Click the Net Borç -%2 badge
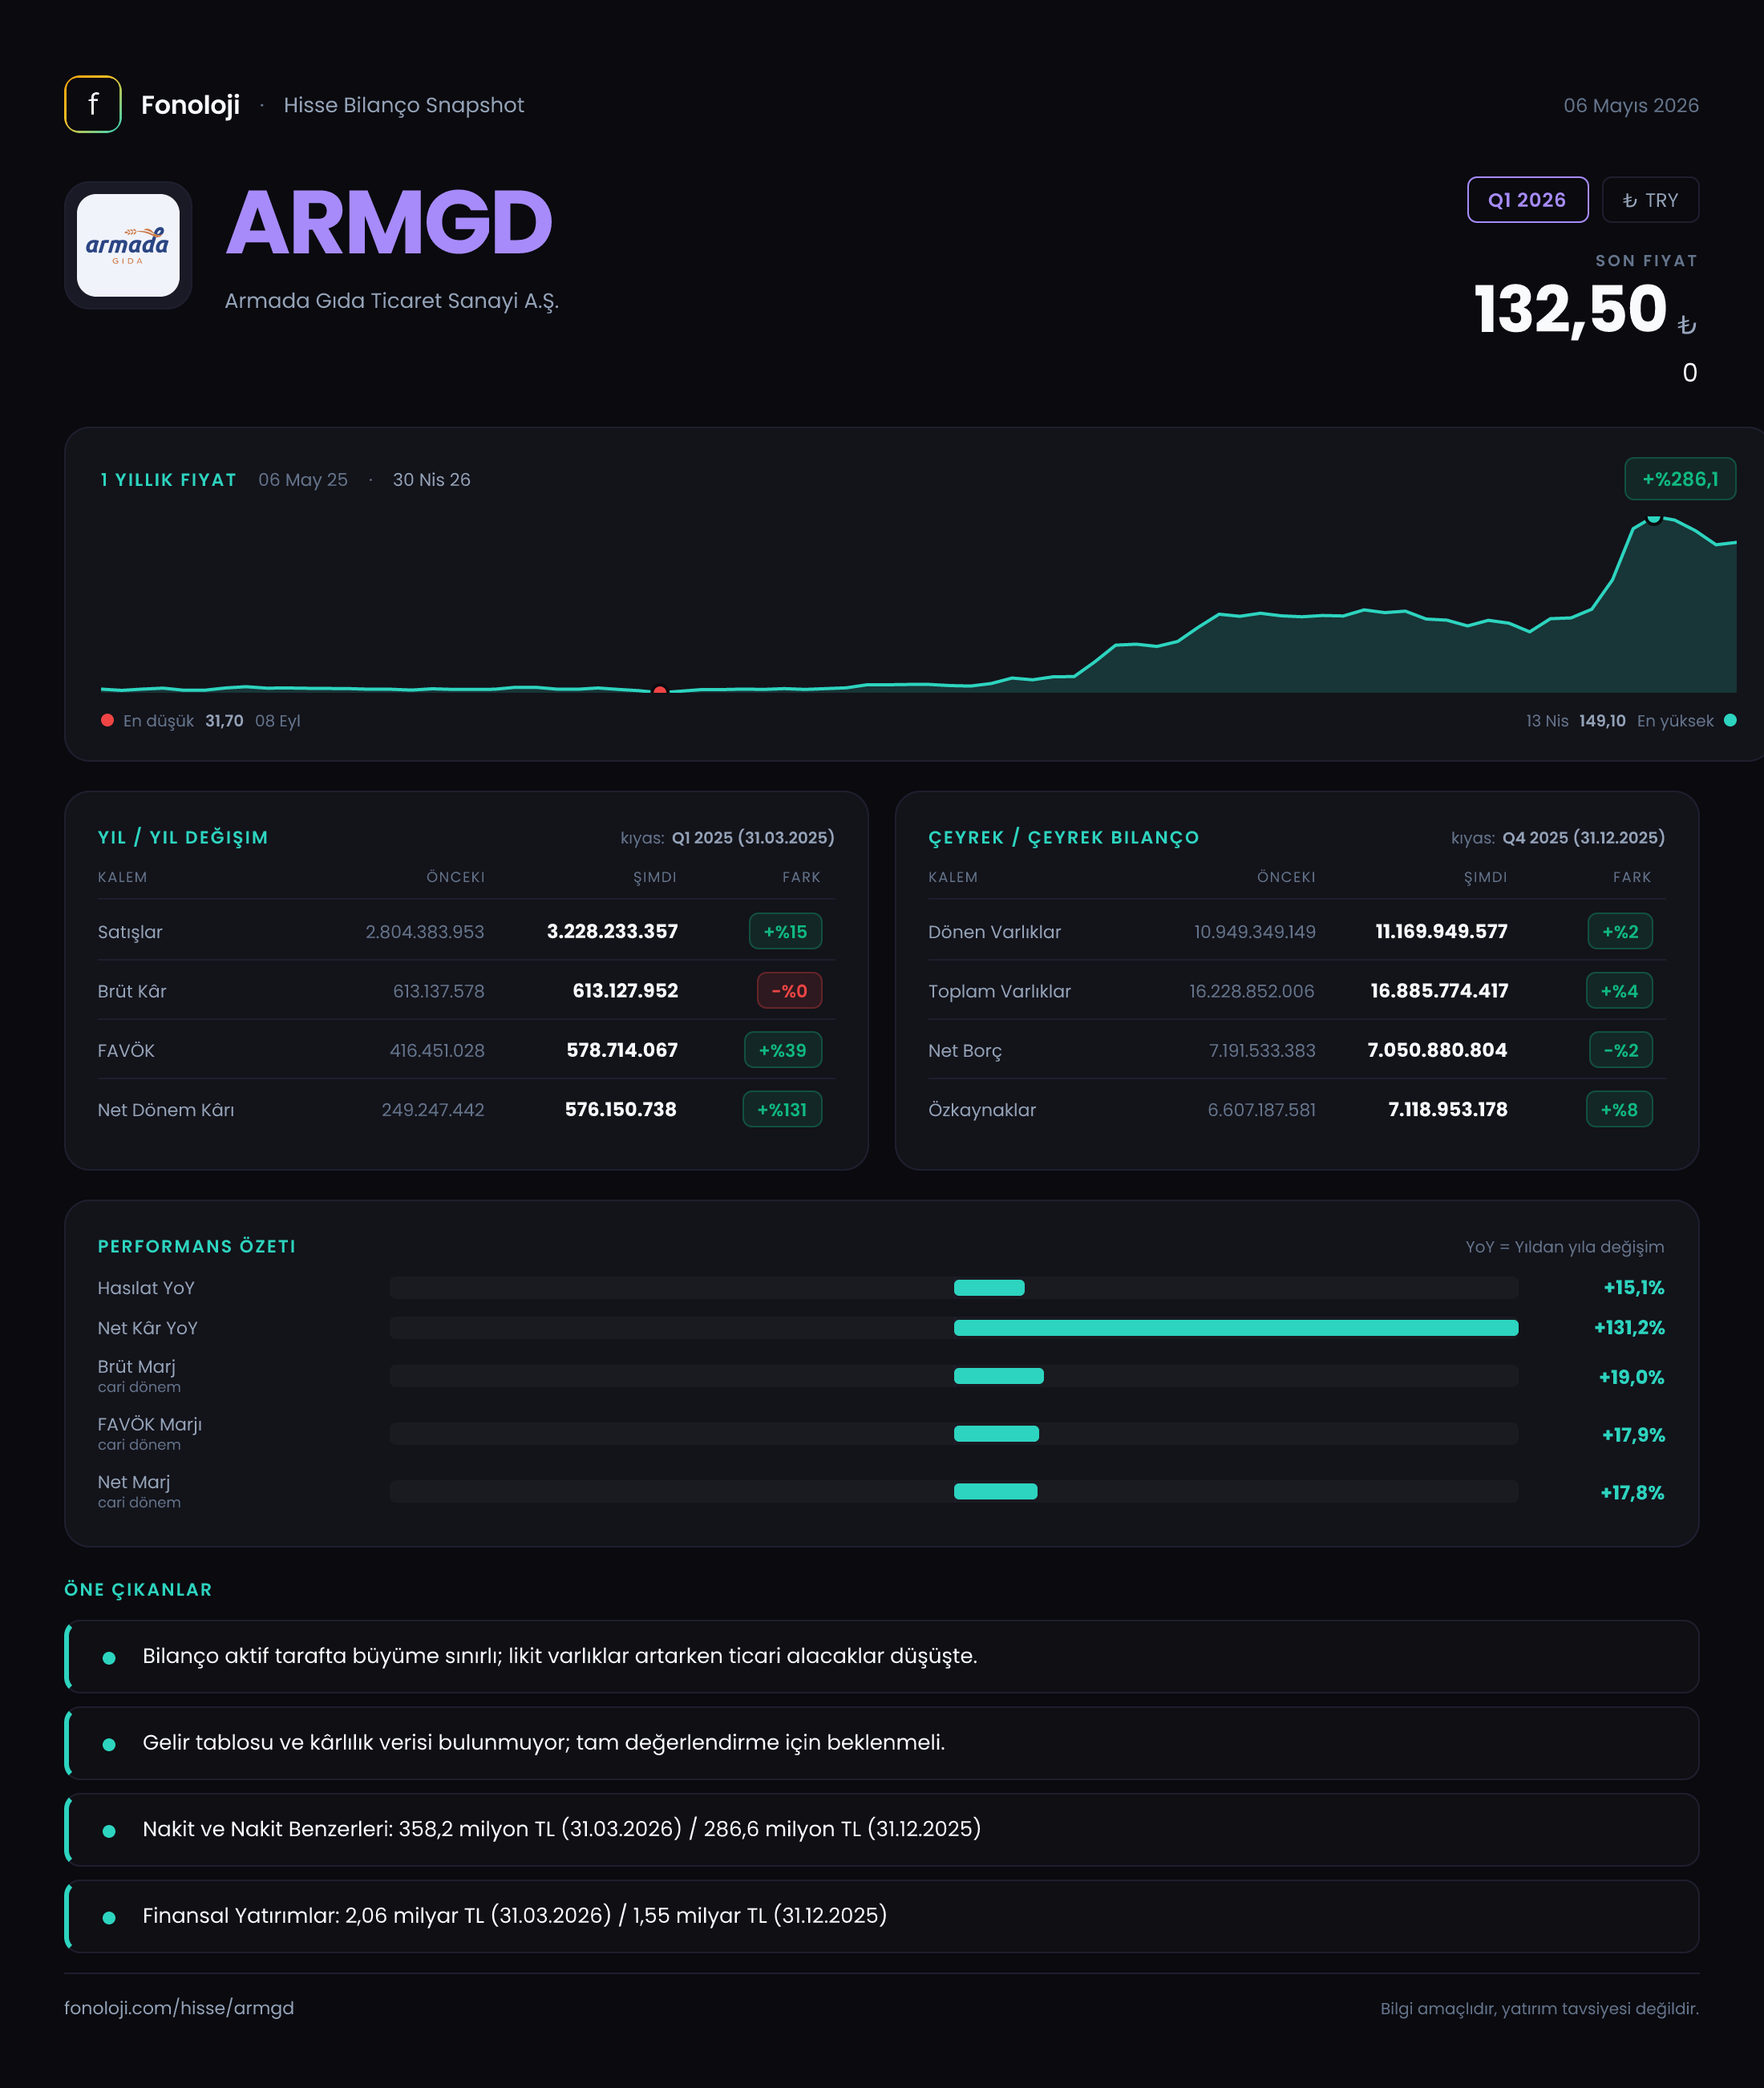Image resolution: width=1764 pixels, height=2088 pixels. click(1621, 1050)
